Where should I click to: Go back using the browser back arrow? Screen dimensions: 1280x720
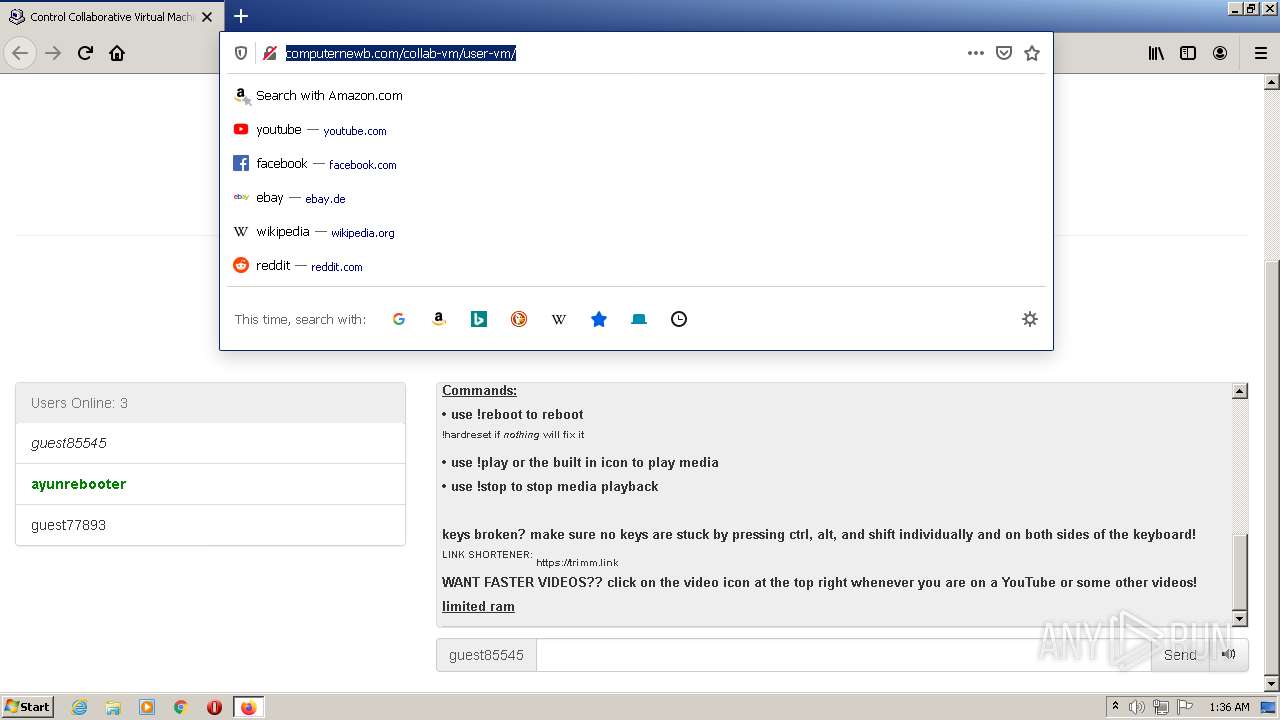coord(20,53)
